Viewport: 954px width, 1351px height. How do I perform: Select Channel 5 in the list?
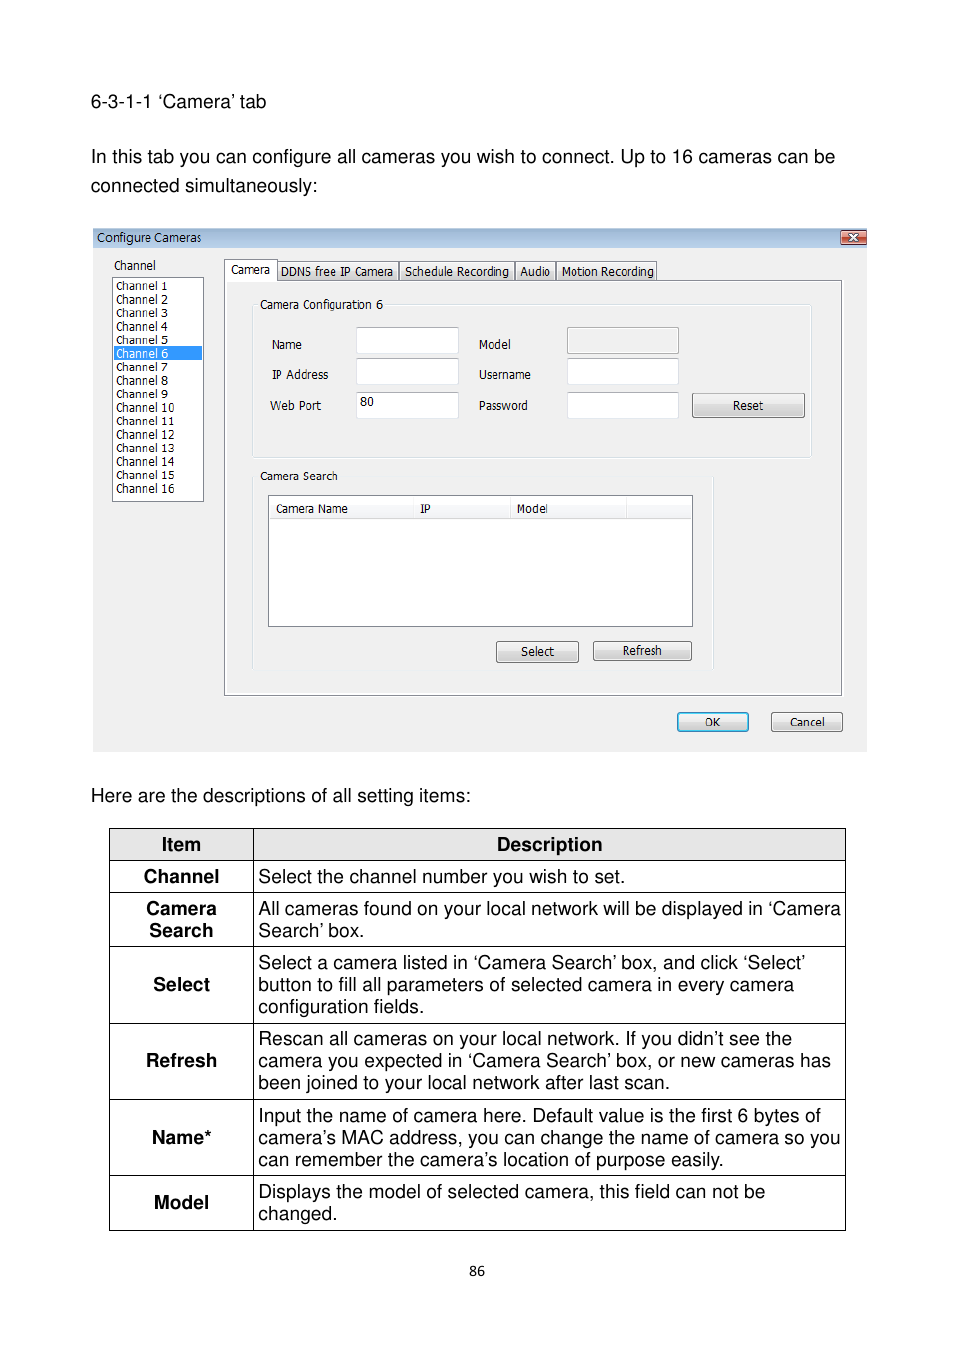[x=158, y=340]
